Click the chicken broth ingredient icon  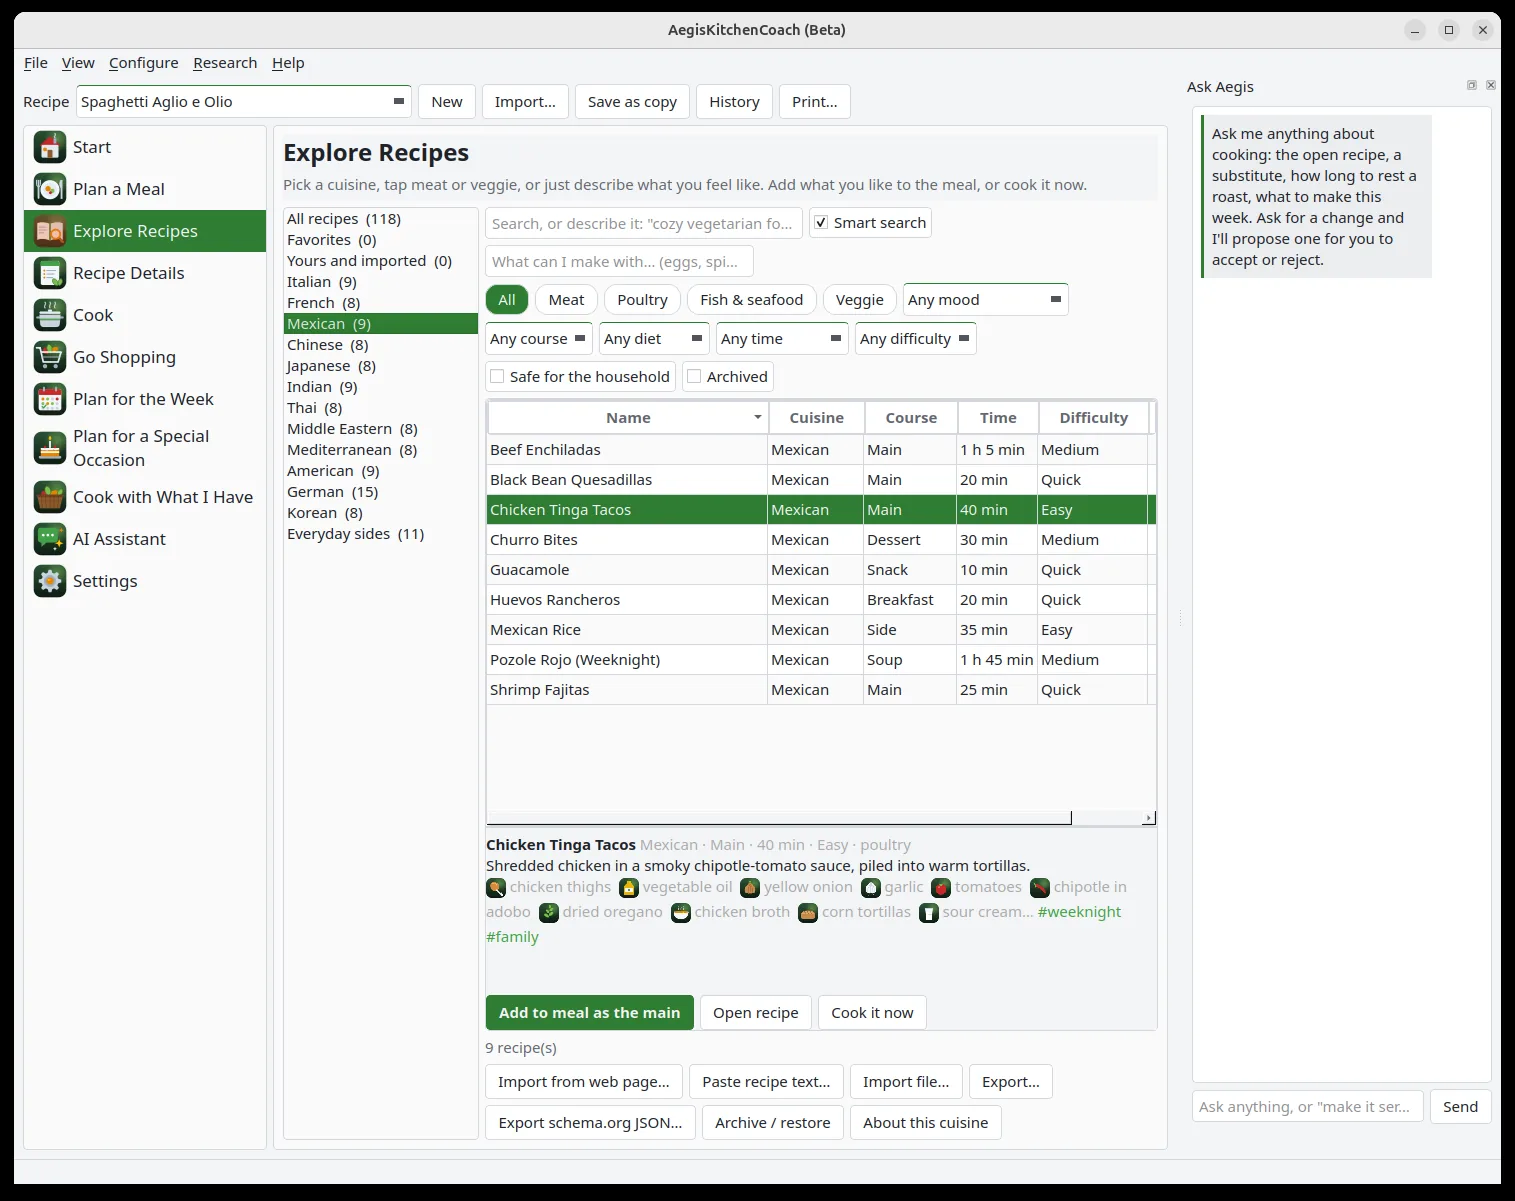[x=681, y=913]
